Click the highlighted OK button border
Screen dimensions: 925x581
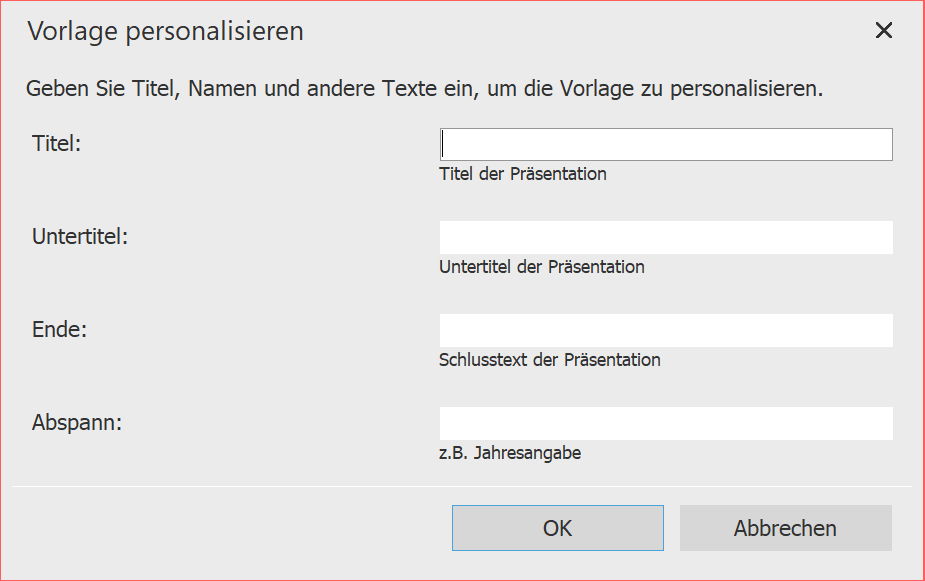[557, 527]
